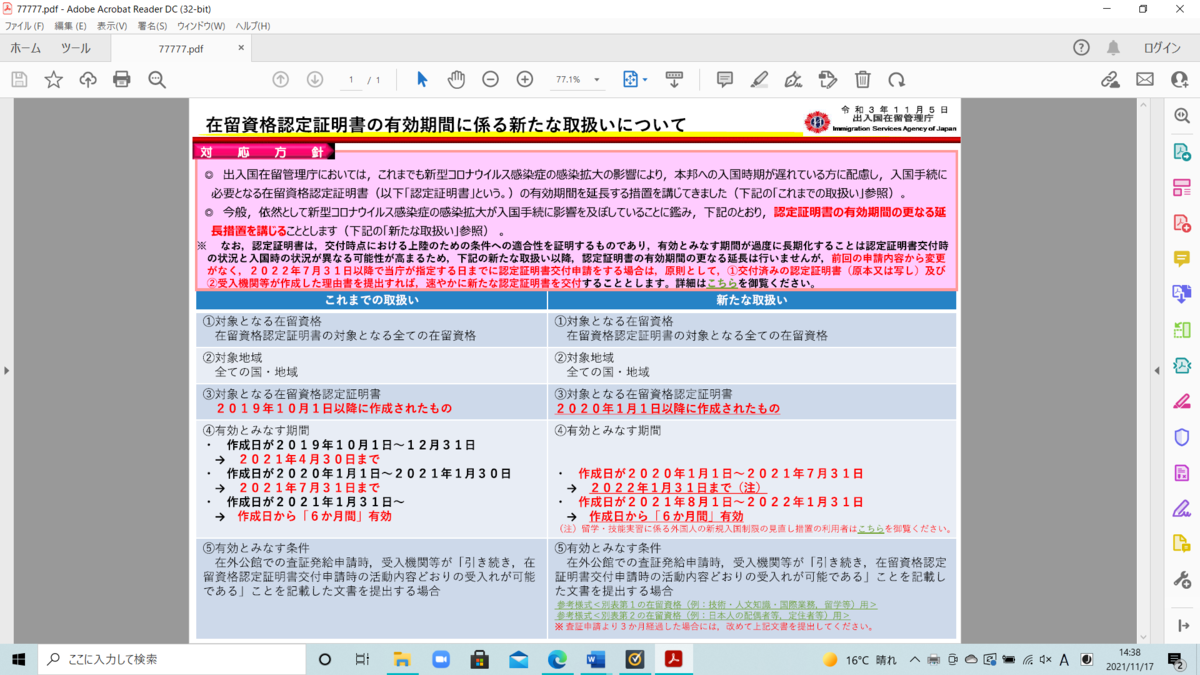Click the Windows search box ここに入力して検索

[x=171, y=660]
